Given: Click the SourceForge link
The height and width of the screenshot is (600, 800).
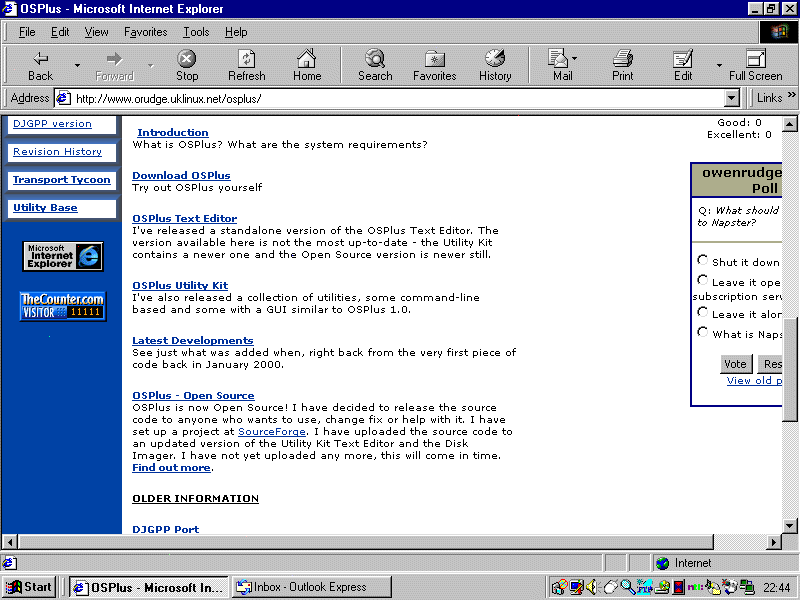Looking at the screenshot, I should coord(272,432).
